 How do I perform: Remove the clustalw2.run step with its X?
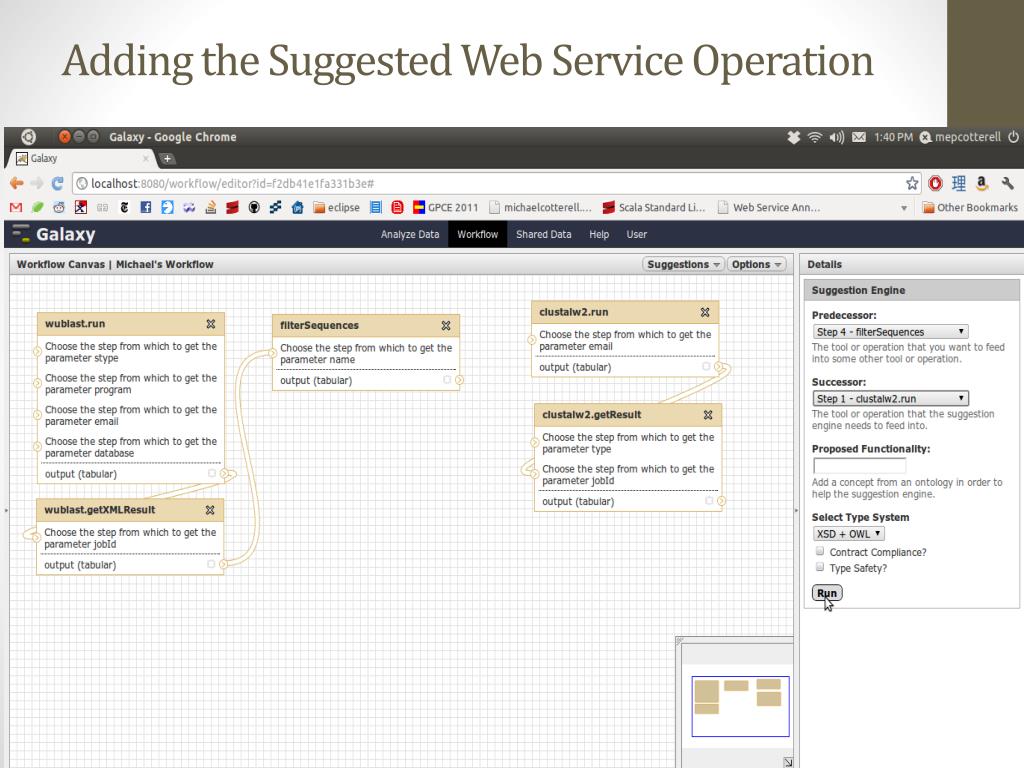point(705,312)
